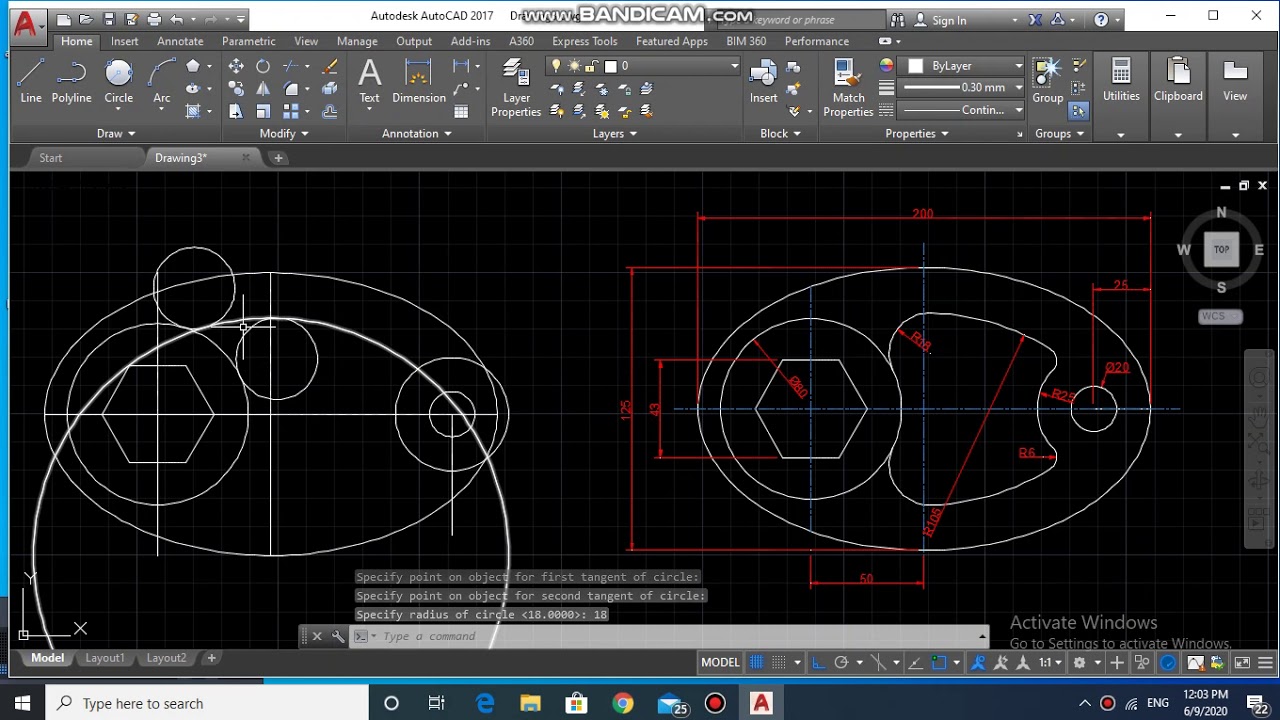Image resolution: width=1280 pixels, height=720 pixels.
Task: Select the Mirror tool
Action: point(263,89)
